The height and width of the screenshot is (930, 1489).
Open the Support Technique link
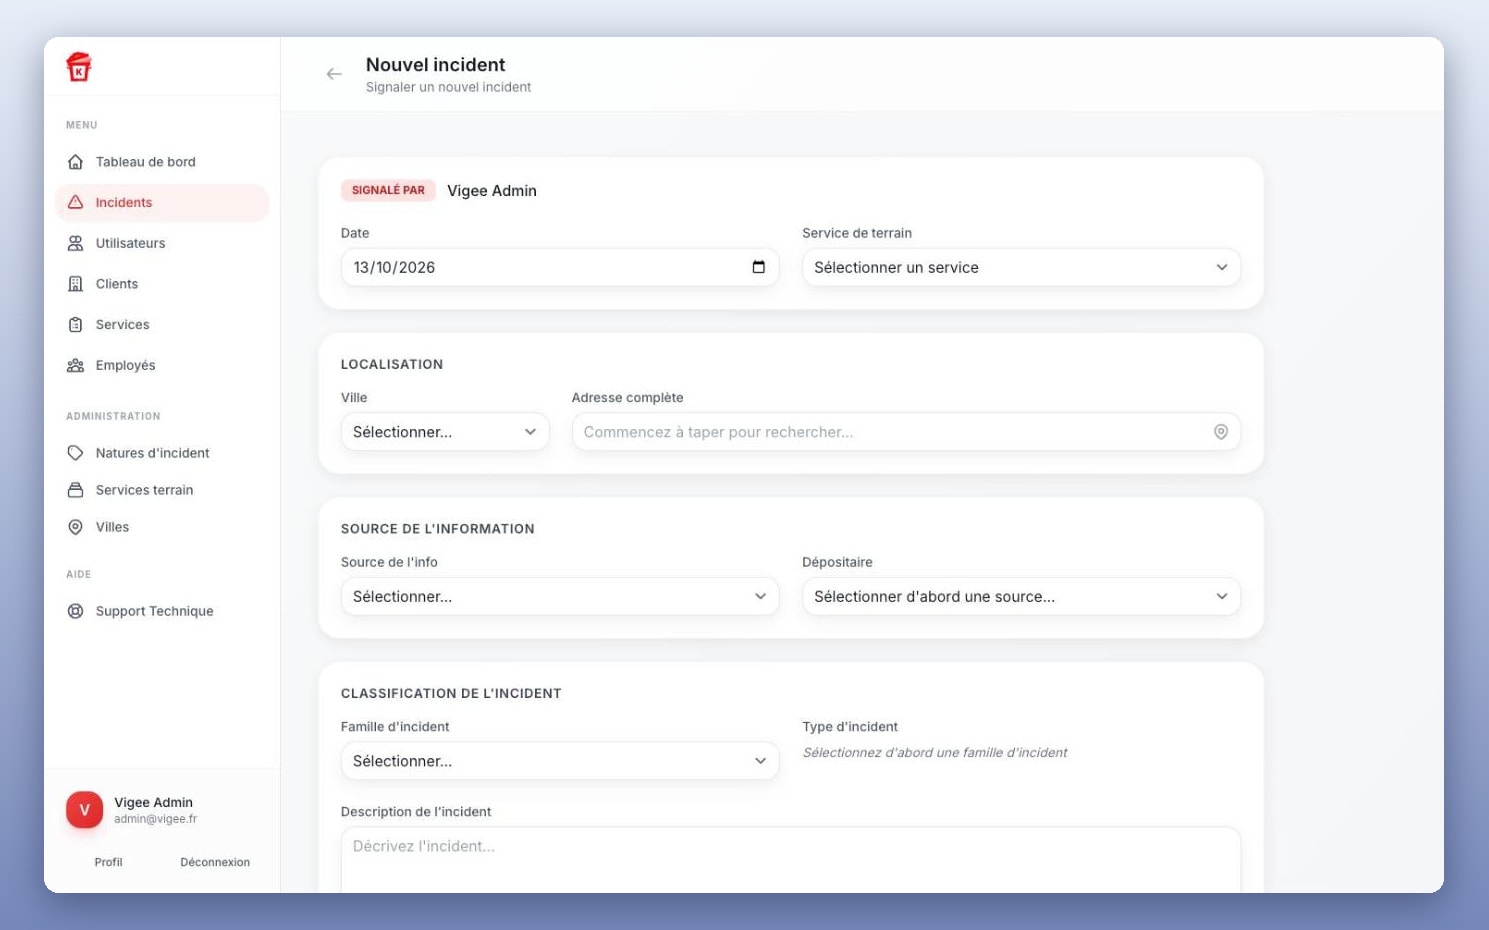point(162,611)
